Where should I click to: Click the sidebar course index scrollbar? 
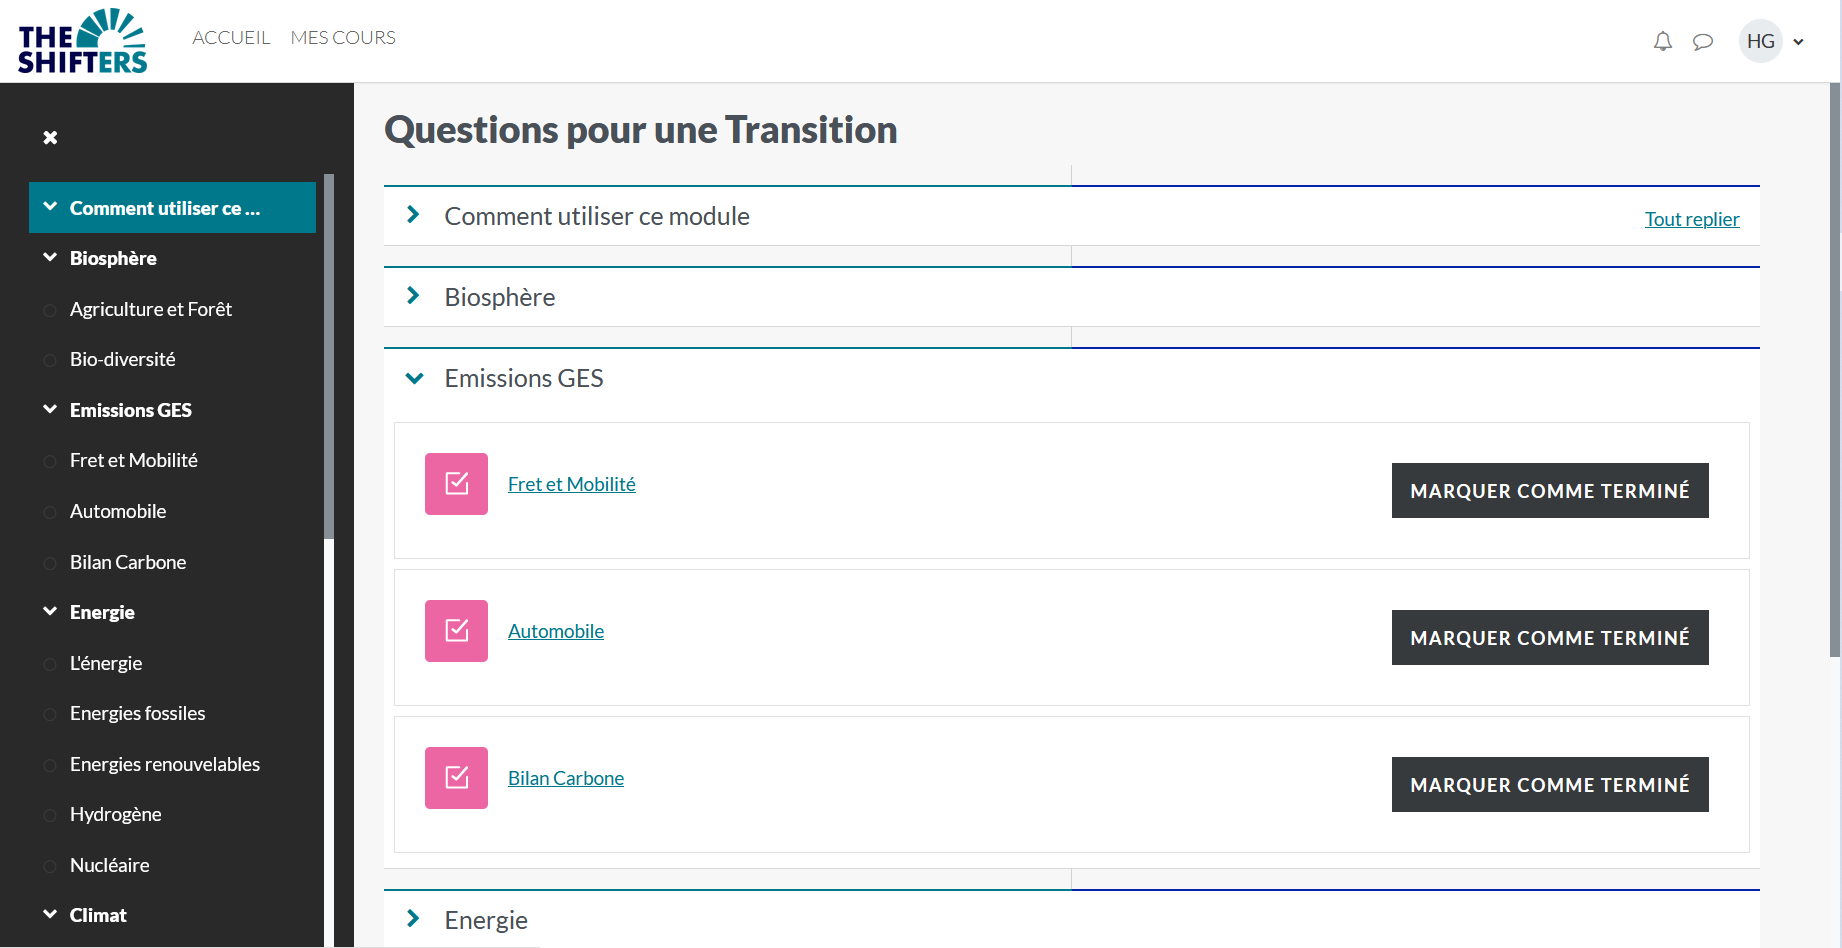329,357
